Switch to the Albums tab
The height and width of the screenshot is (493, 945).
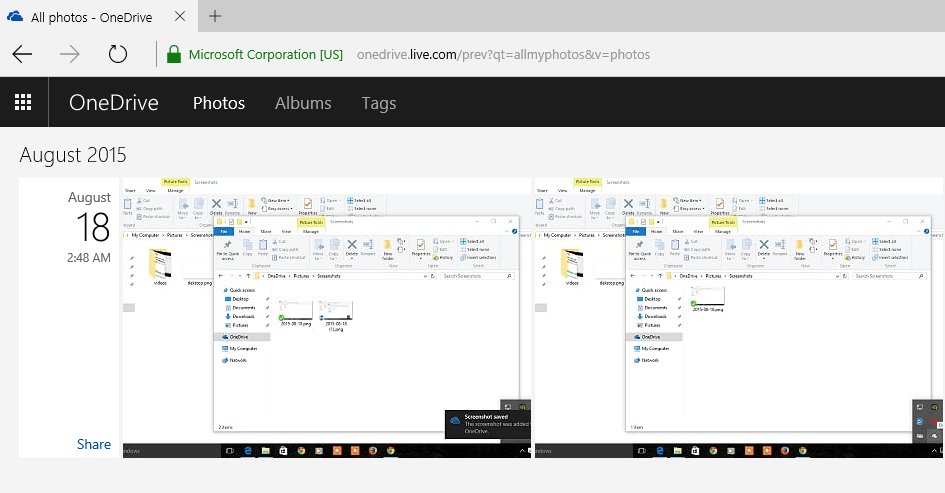[303, 103]
